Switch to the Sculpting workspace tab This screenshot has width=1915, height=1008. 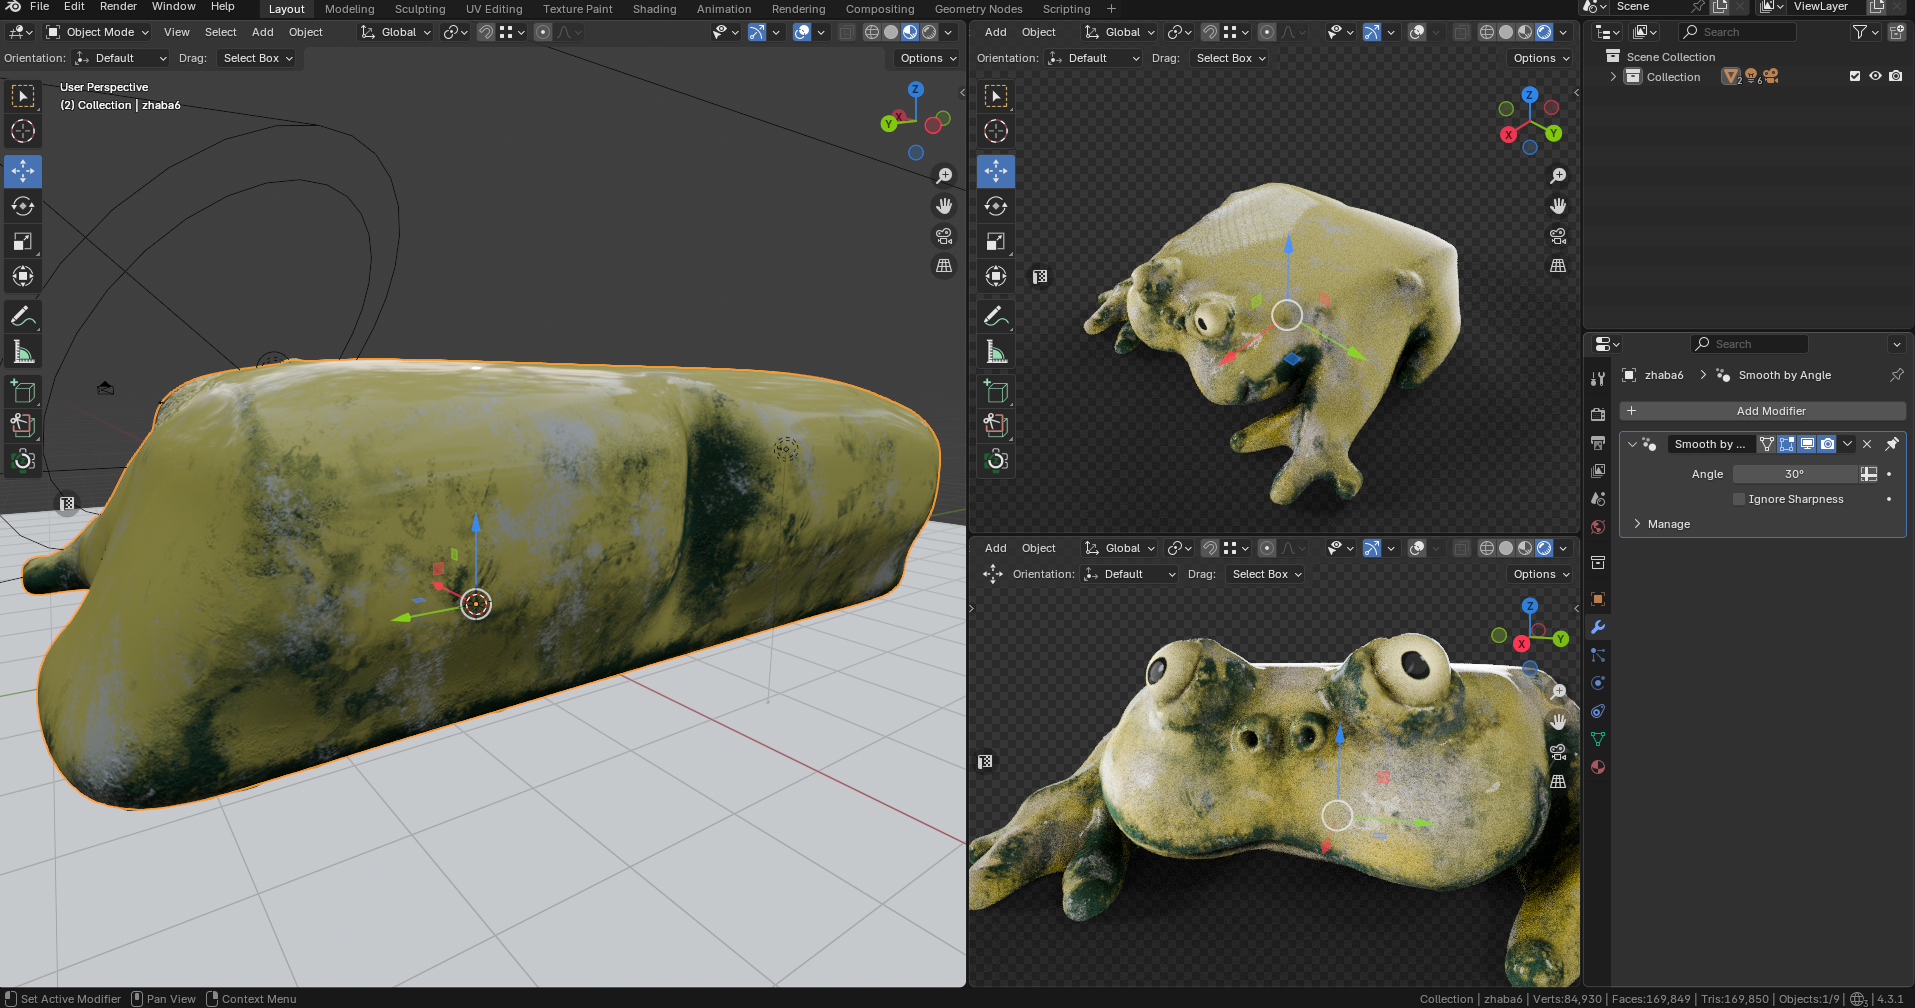(x=420, y=9)
